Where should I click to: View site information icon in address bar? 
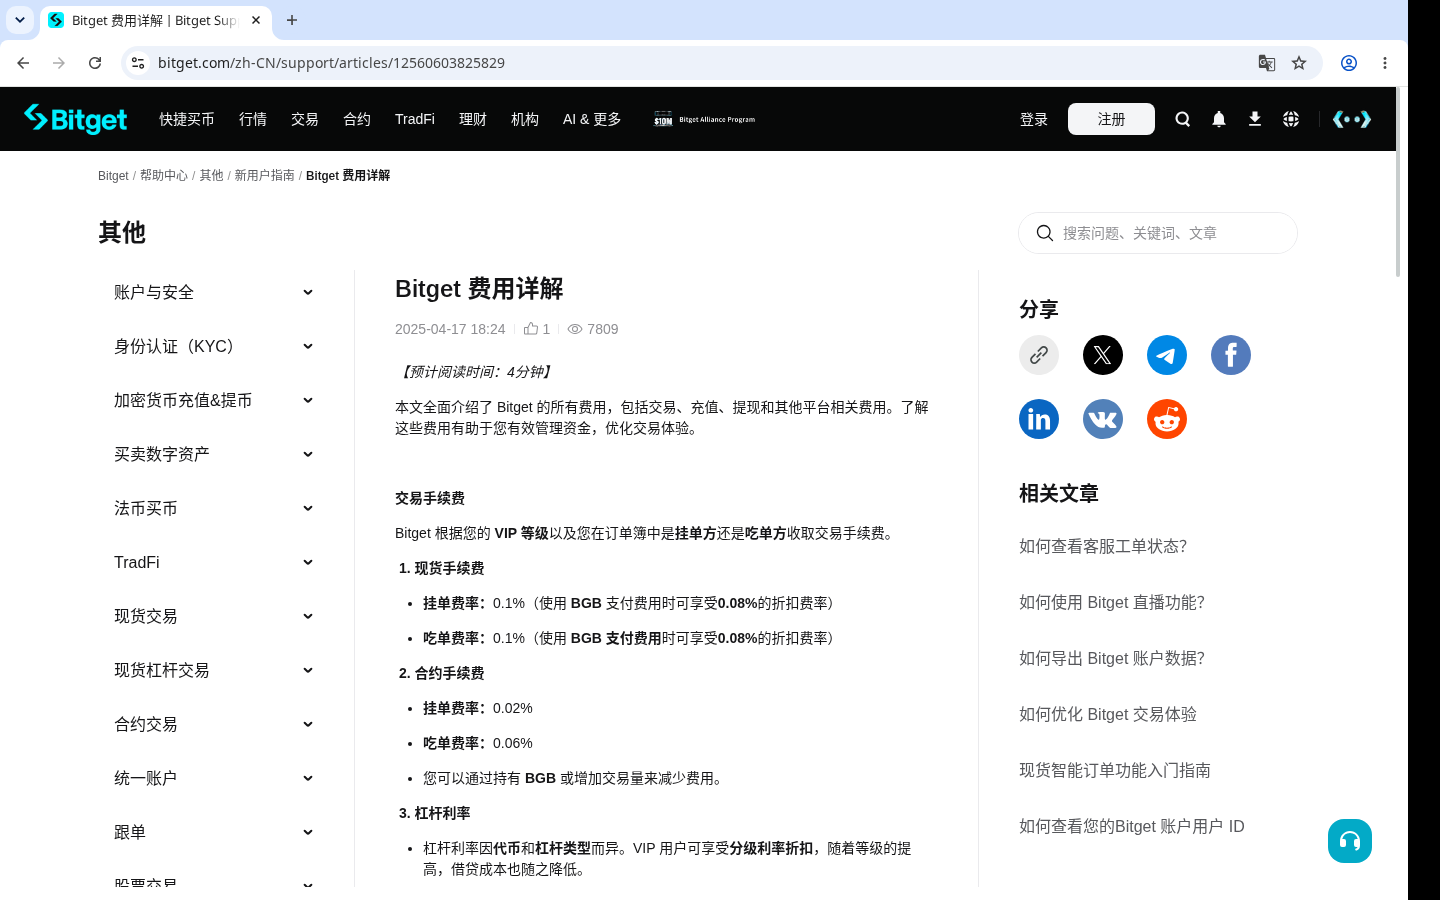click(x=138, y=63)
